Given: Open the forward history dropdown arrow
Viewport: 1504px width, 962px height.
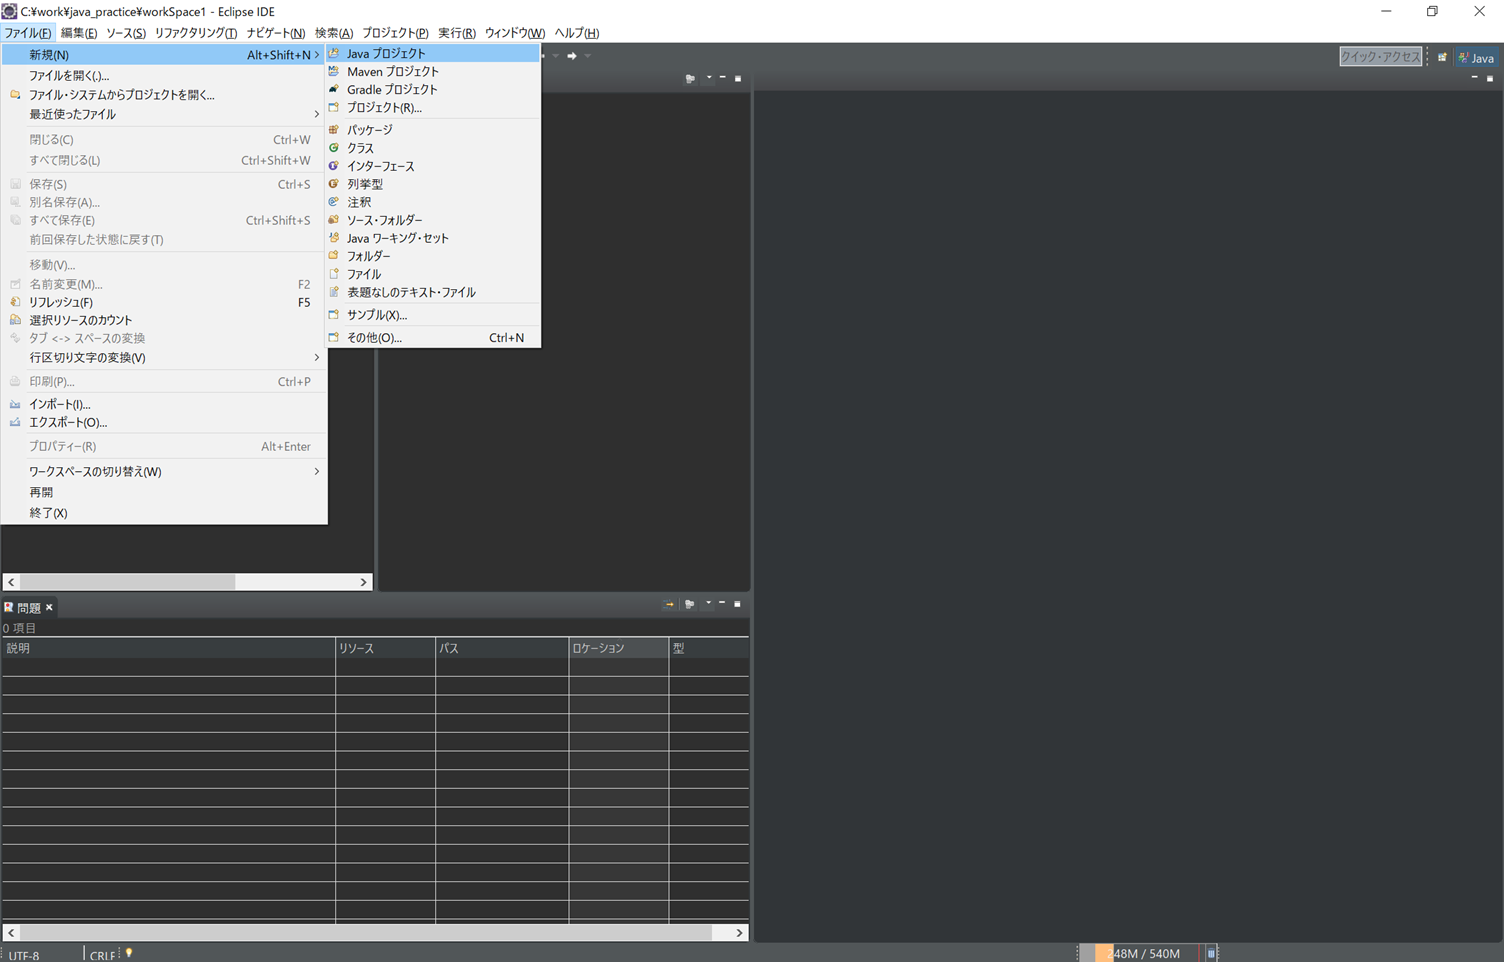Looking at the screenshot, I should (x=588, y=56).
